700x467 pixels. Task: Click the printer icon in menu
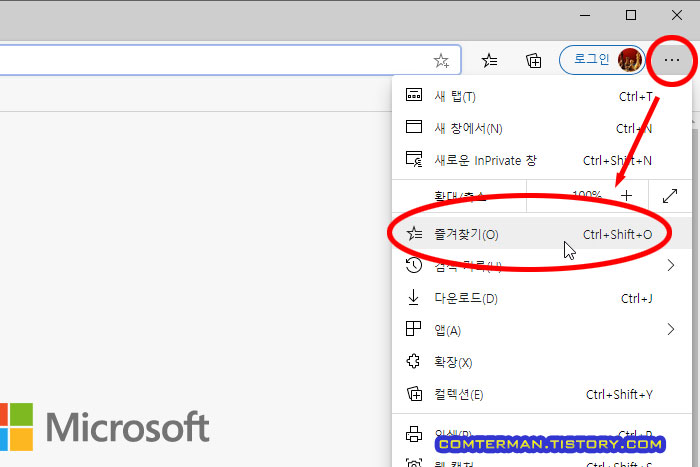coord(414,434)
